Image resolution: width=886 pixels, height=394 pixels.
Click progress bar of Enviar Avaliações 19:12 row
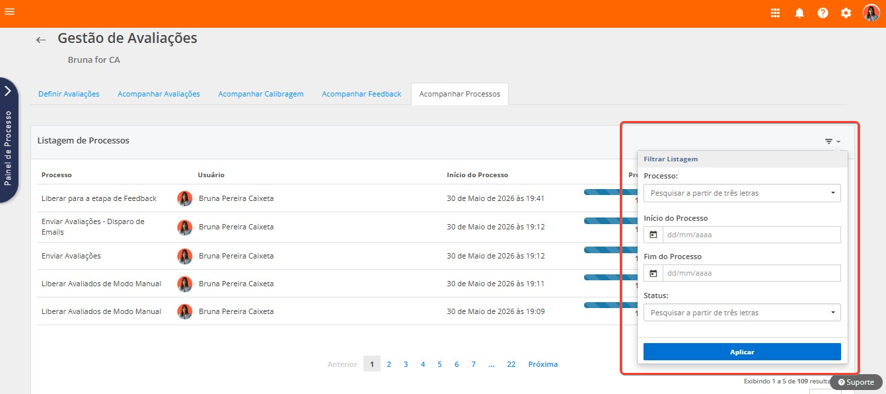click(x=610, y=250)
